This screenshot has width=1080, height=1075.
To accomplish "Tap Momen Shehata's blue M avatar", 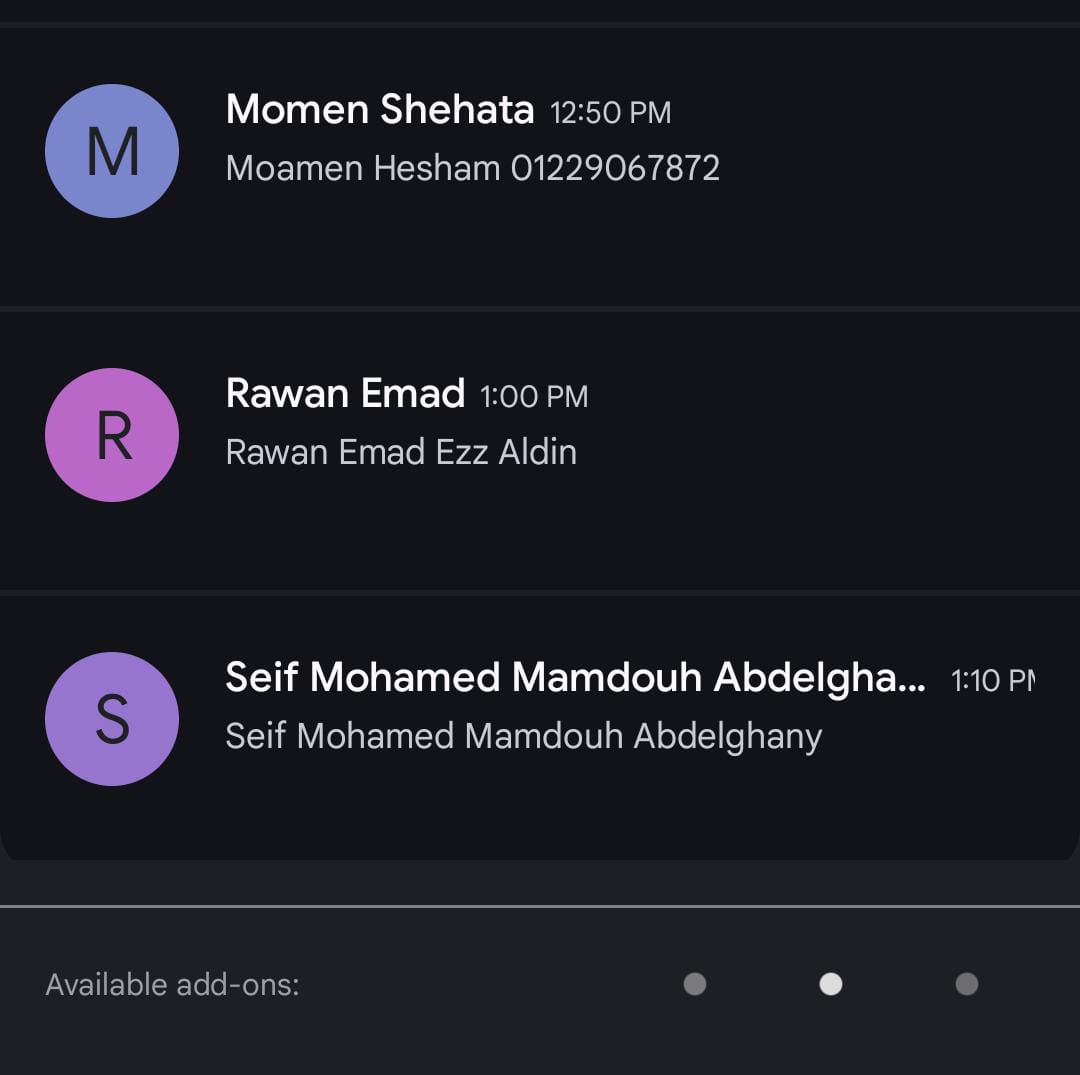I will click(x=112, y=151).
